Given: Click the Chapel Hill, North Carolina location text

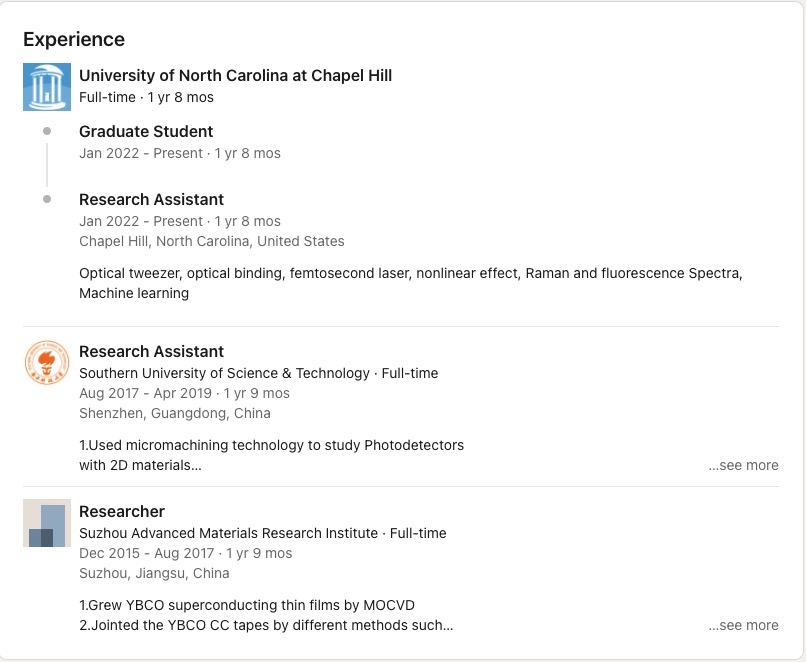Looking at the screenshot, I should [211, 241].
